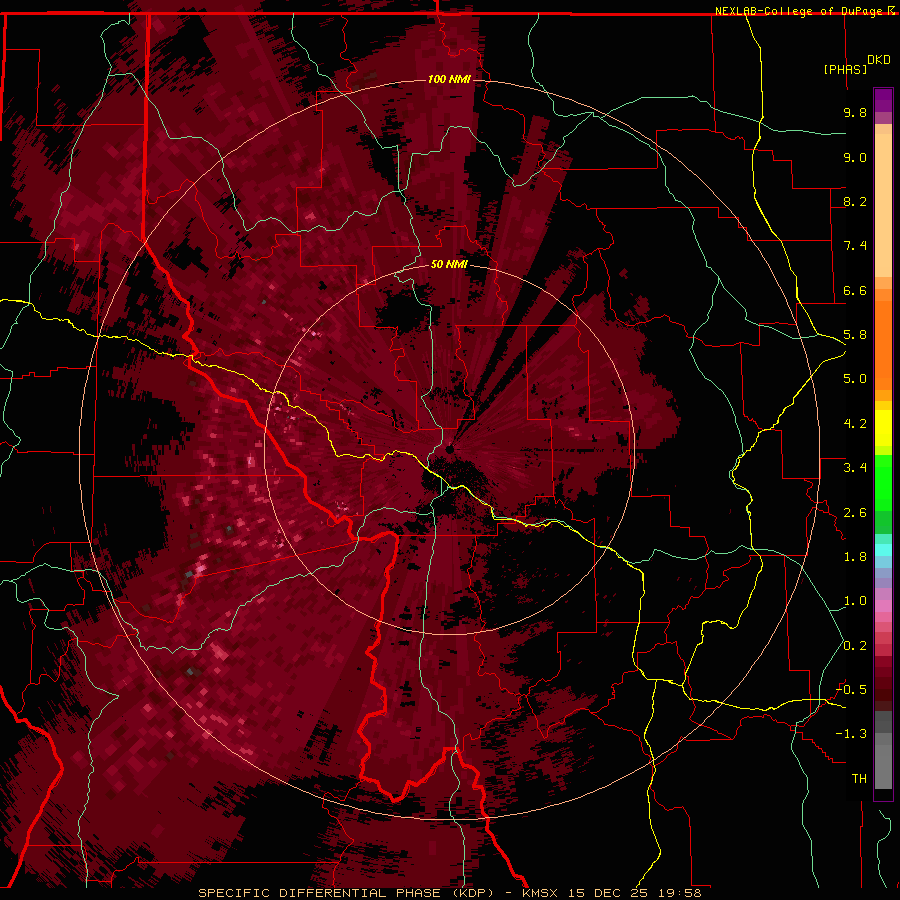Click the "[PHAS]" legend label
Screen dimensions: 900x900
coord(845,69)
